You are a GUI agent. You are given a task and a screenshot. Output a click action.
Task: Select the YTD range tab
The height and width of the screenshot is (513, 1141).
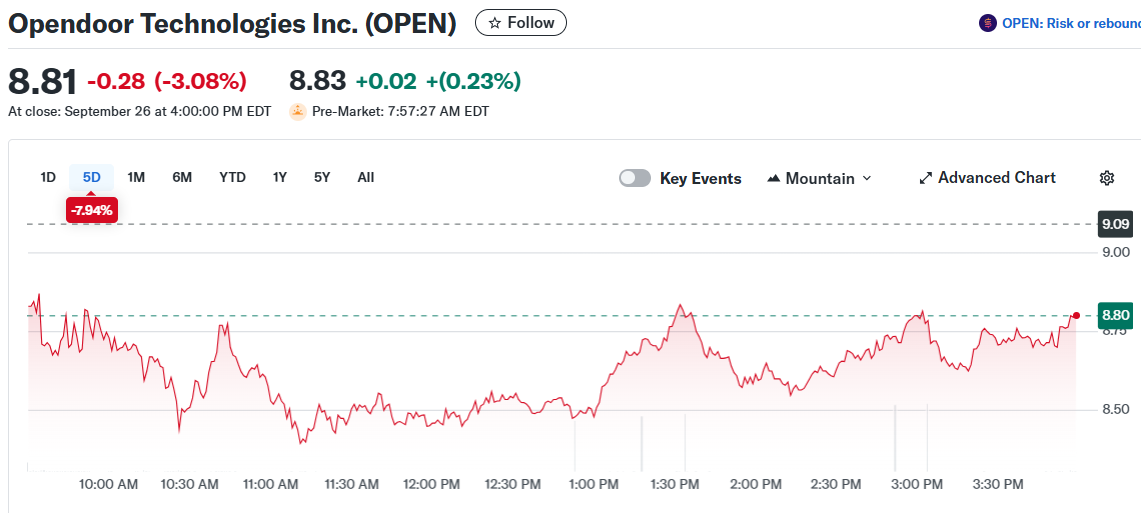click(233, 177)
